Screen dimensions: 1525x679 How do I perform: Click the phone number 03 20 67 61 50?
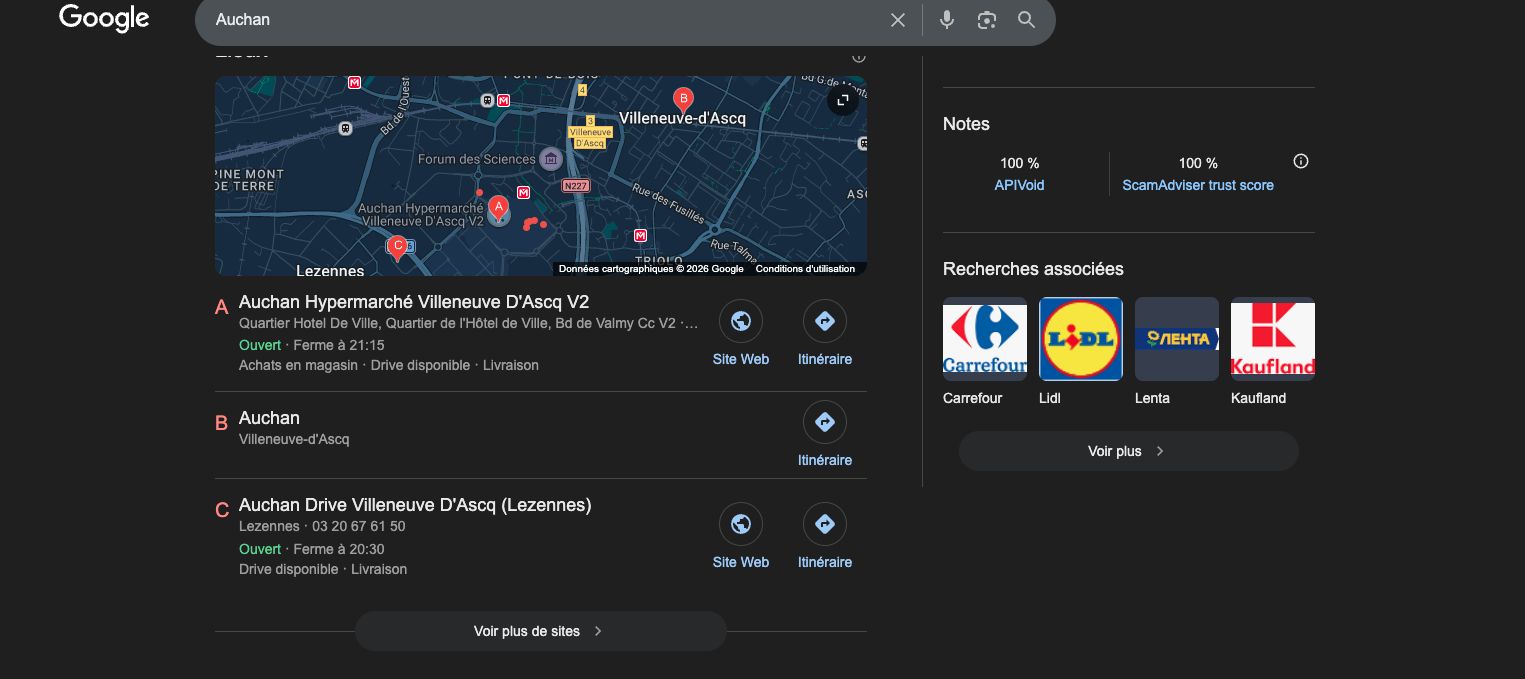(359, 526)
